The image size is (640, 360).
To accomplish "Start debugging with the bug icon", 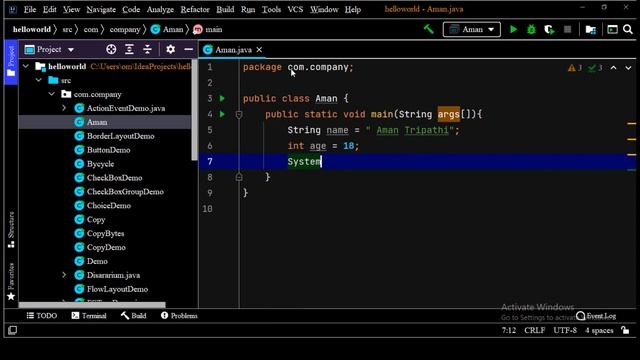I will (x=531, y=29).
